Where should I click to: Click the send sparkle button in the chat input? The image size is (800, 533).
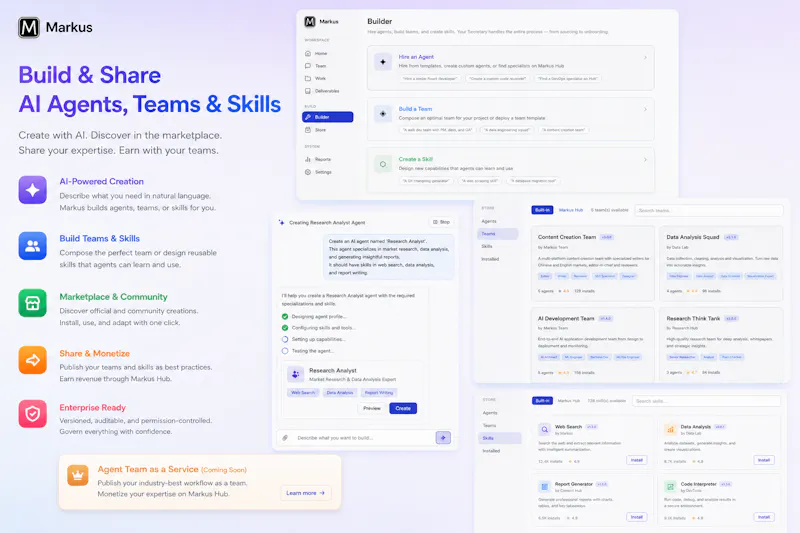(x=443, y=438)
